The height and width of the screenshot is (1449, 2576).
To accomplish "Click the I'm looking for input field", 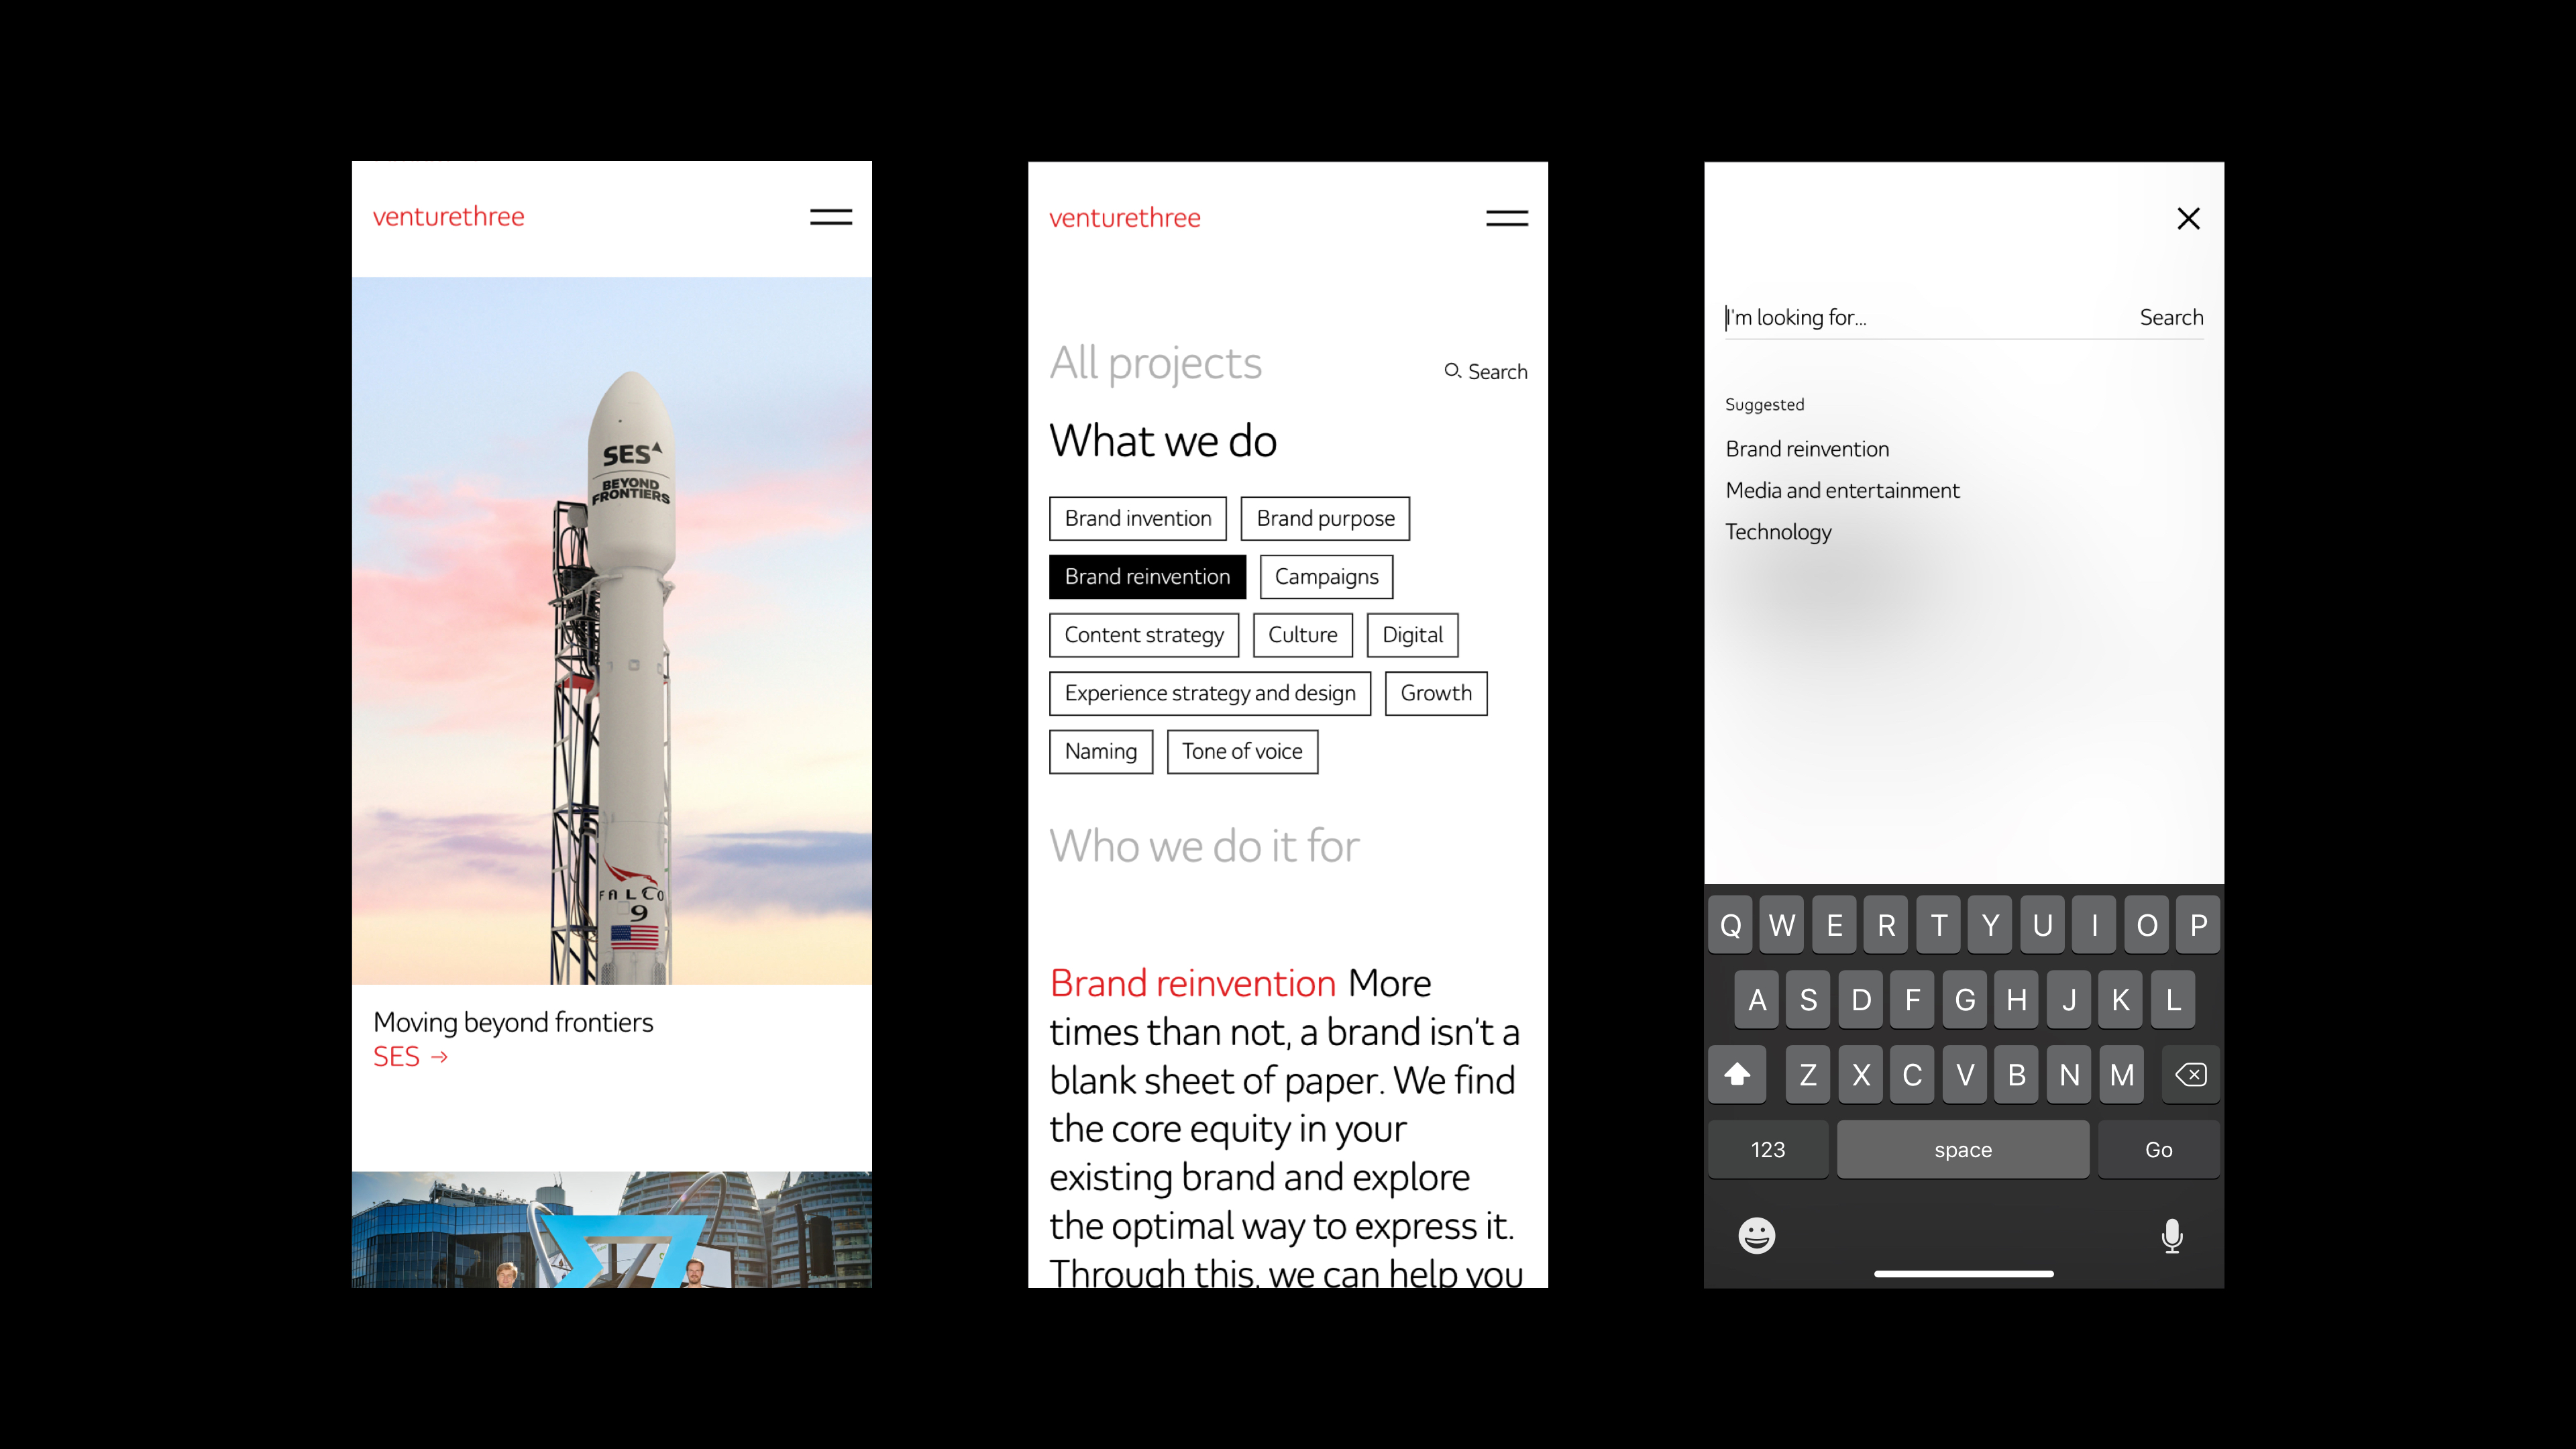I will pos(1900,318).
